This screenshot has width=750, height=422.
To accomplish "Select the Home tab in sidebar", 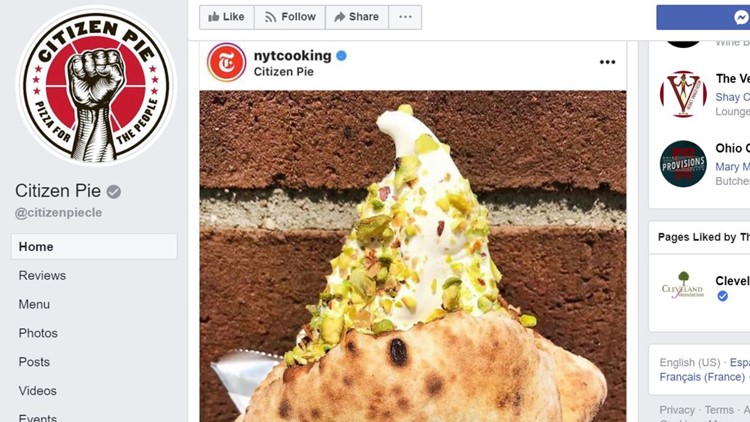I will (x=94, y=246).
